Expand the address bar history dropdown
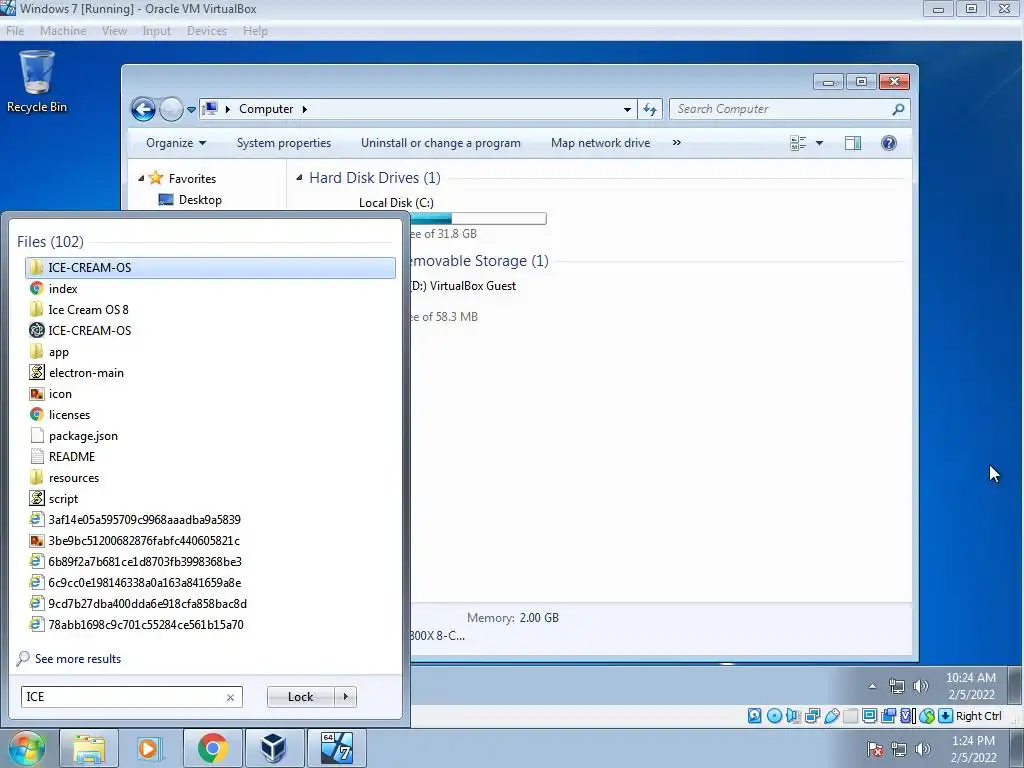Viewport: 1024px width, 768px height. pos(627,110)
